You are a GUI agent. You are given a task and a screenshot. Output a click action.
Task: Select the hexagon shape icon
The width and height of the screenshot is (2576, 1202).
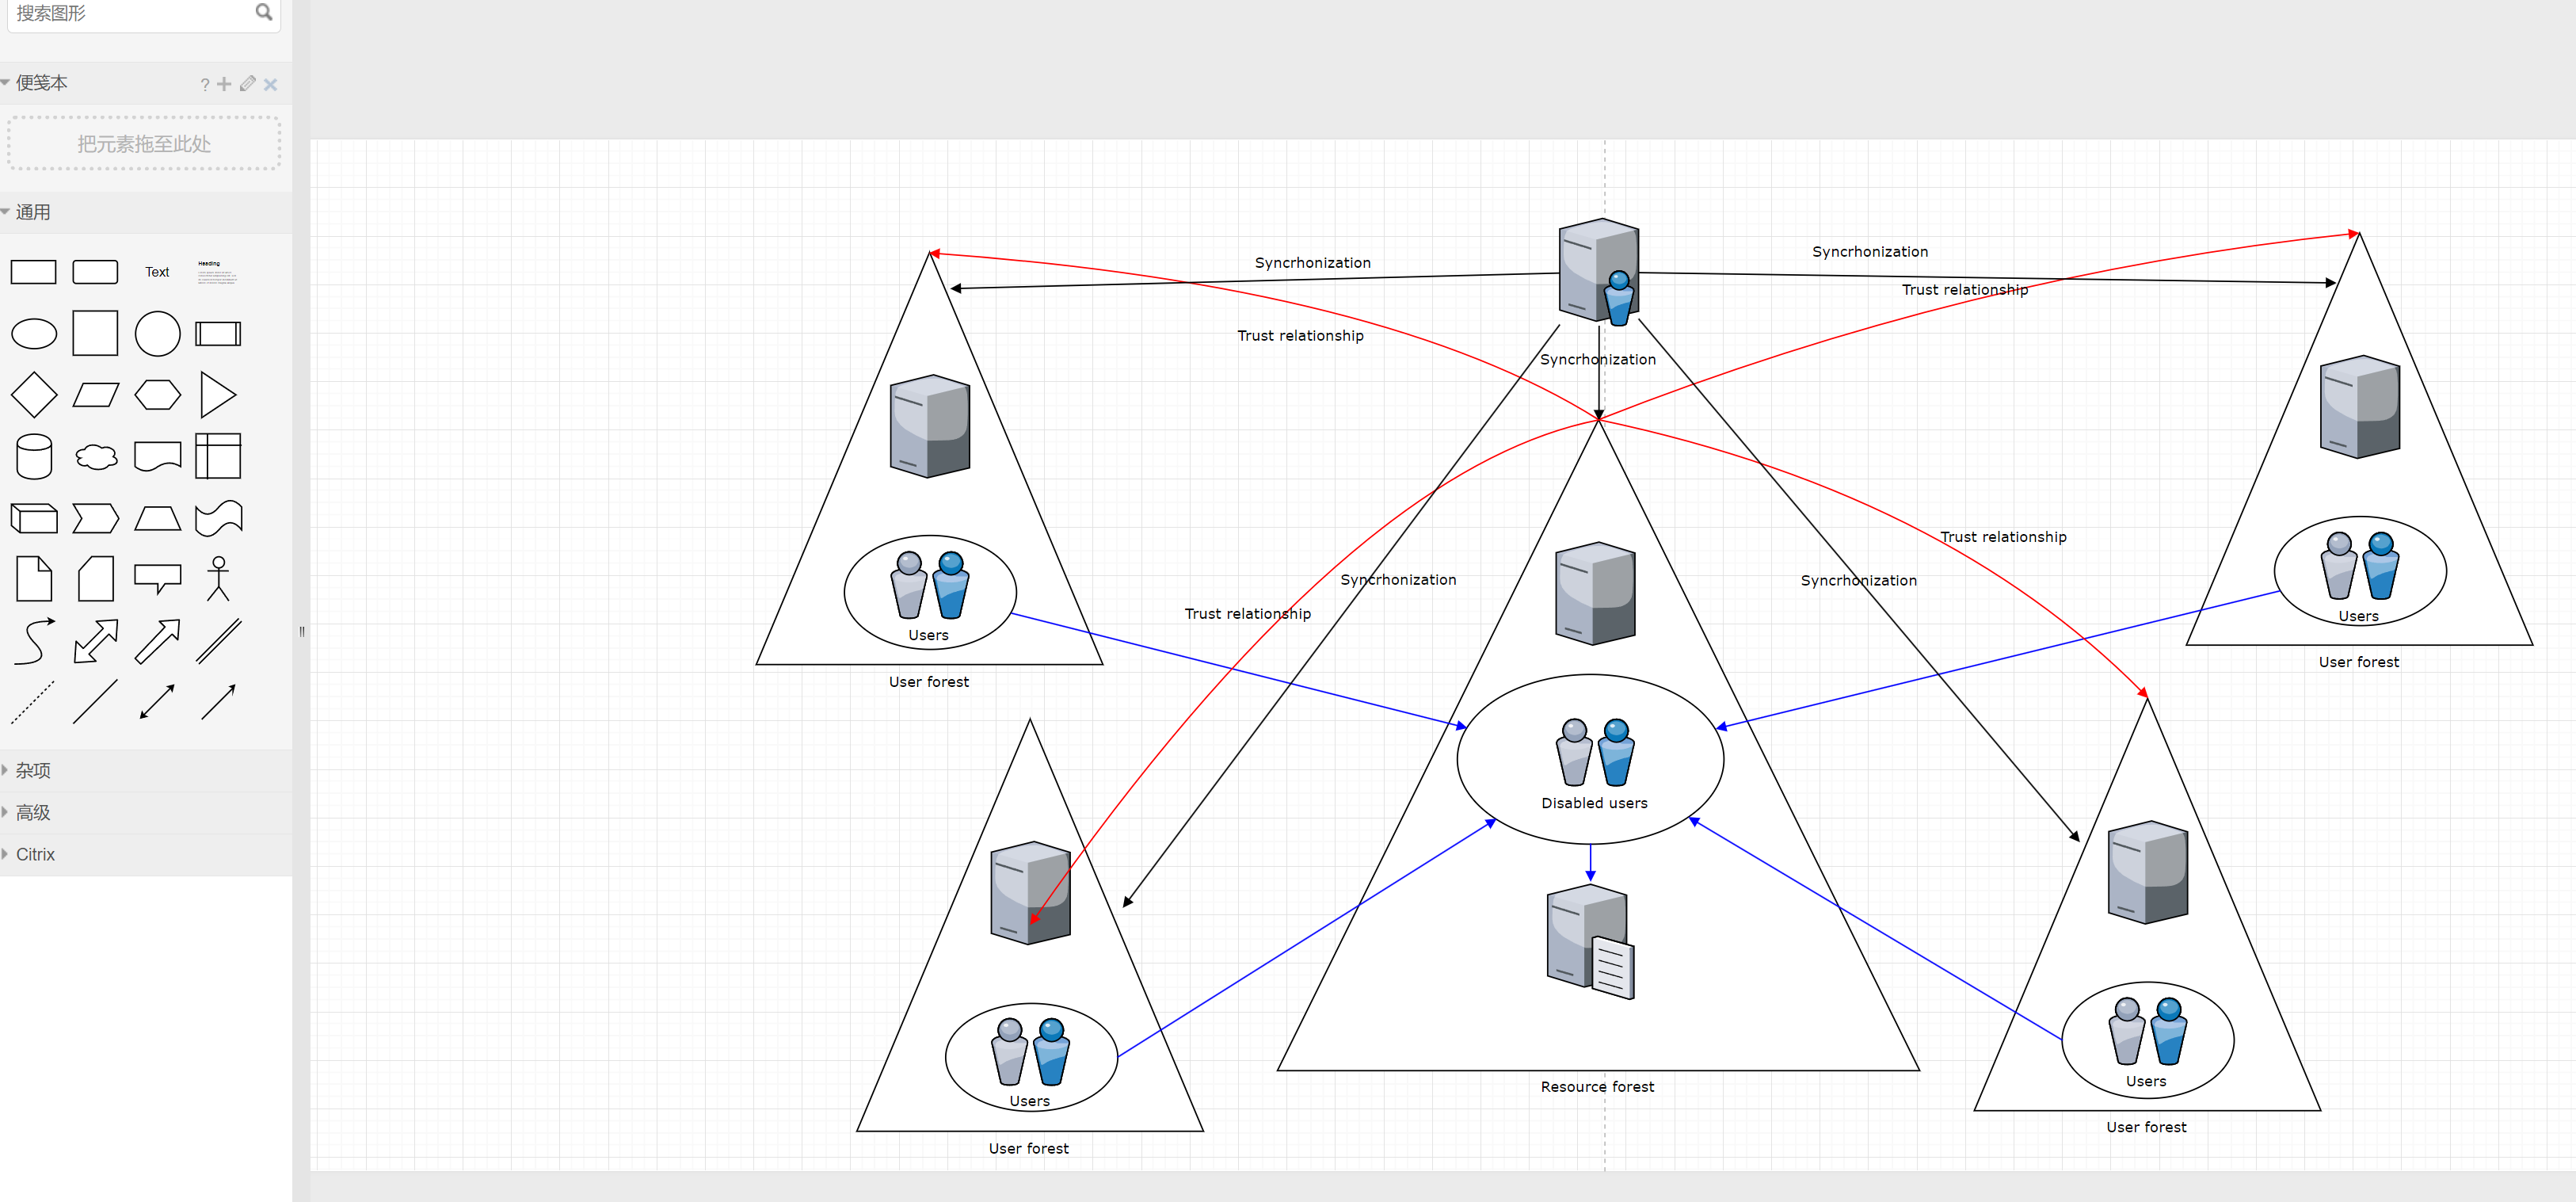(157, 395)
